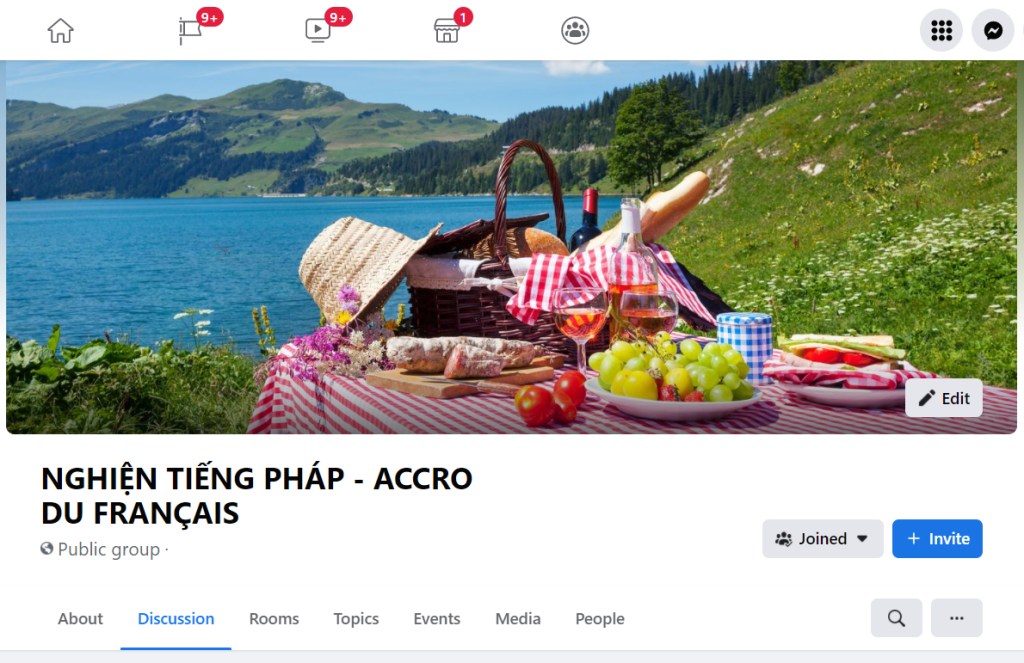The image size is (1024, 663).
Task: View the Media tab
Action: (518, 619)
